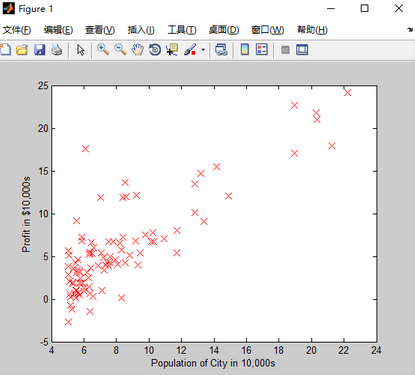Show plot tools and dock figure
The width and height of the screenshot is (415, 375).
(x=302, y=50)
